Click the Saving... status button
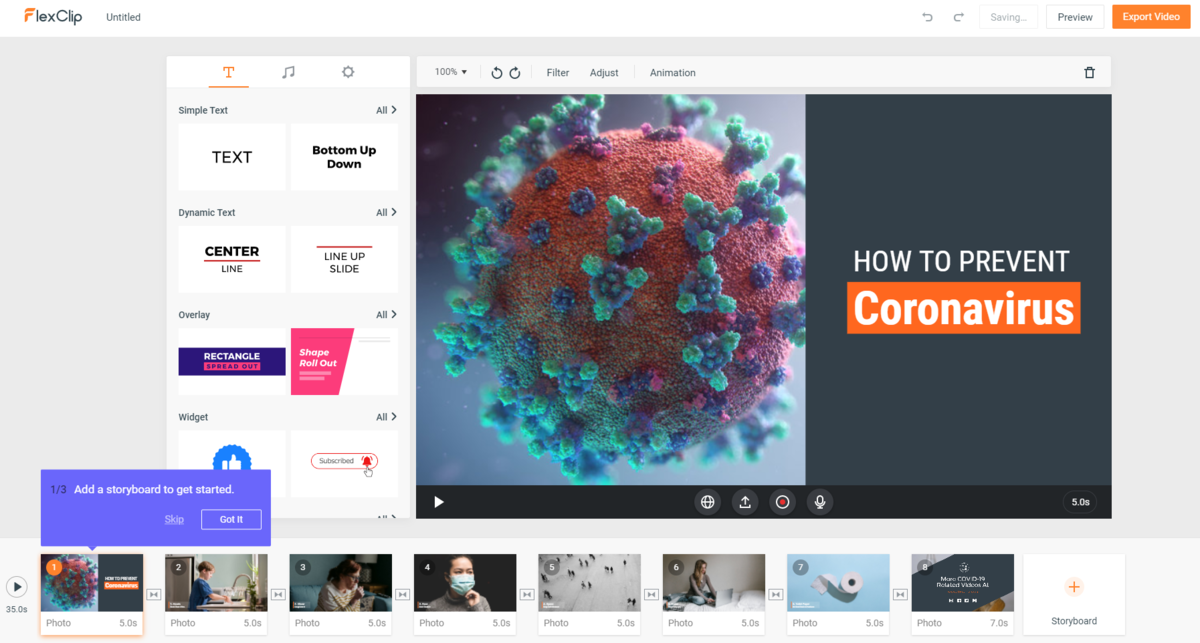This screenshot has width=1200, height=643. [1008, 17]
